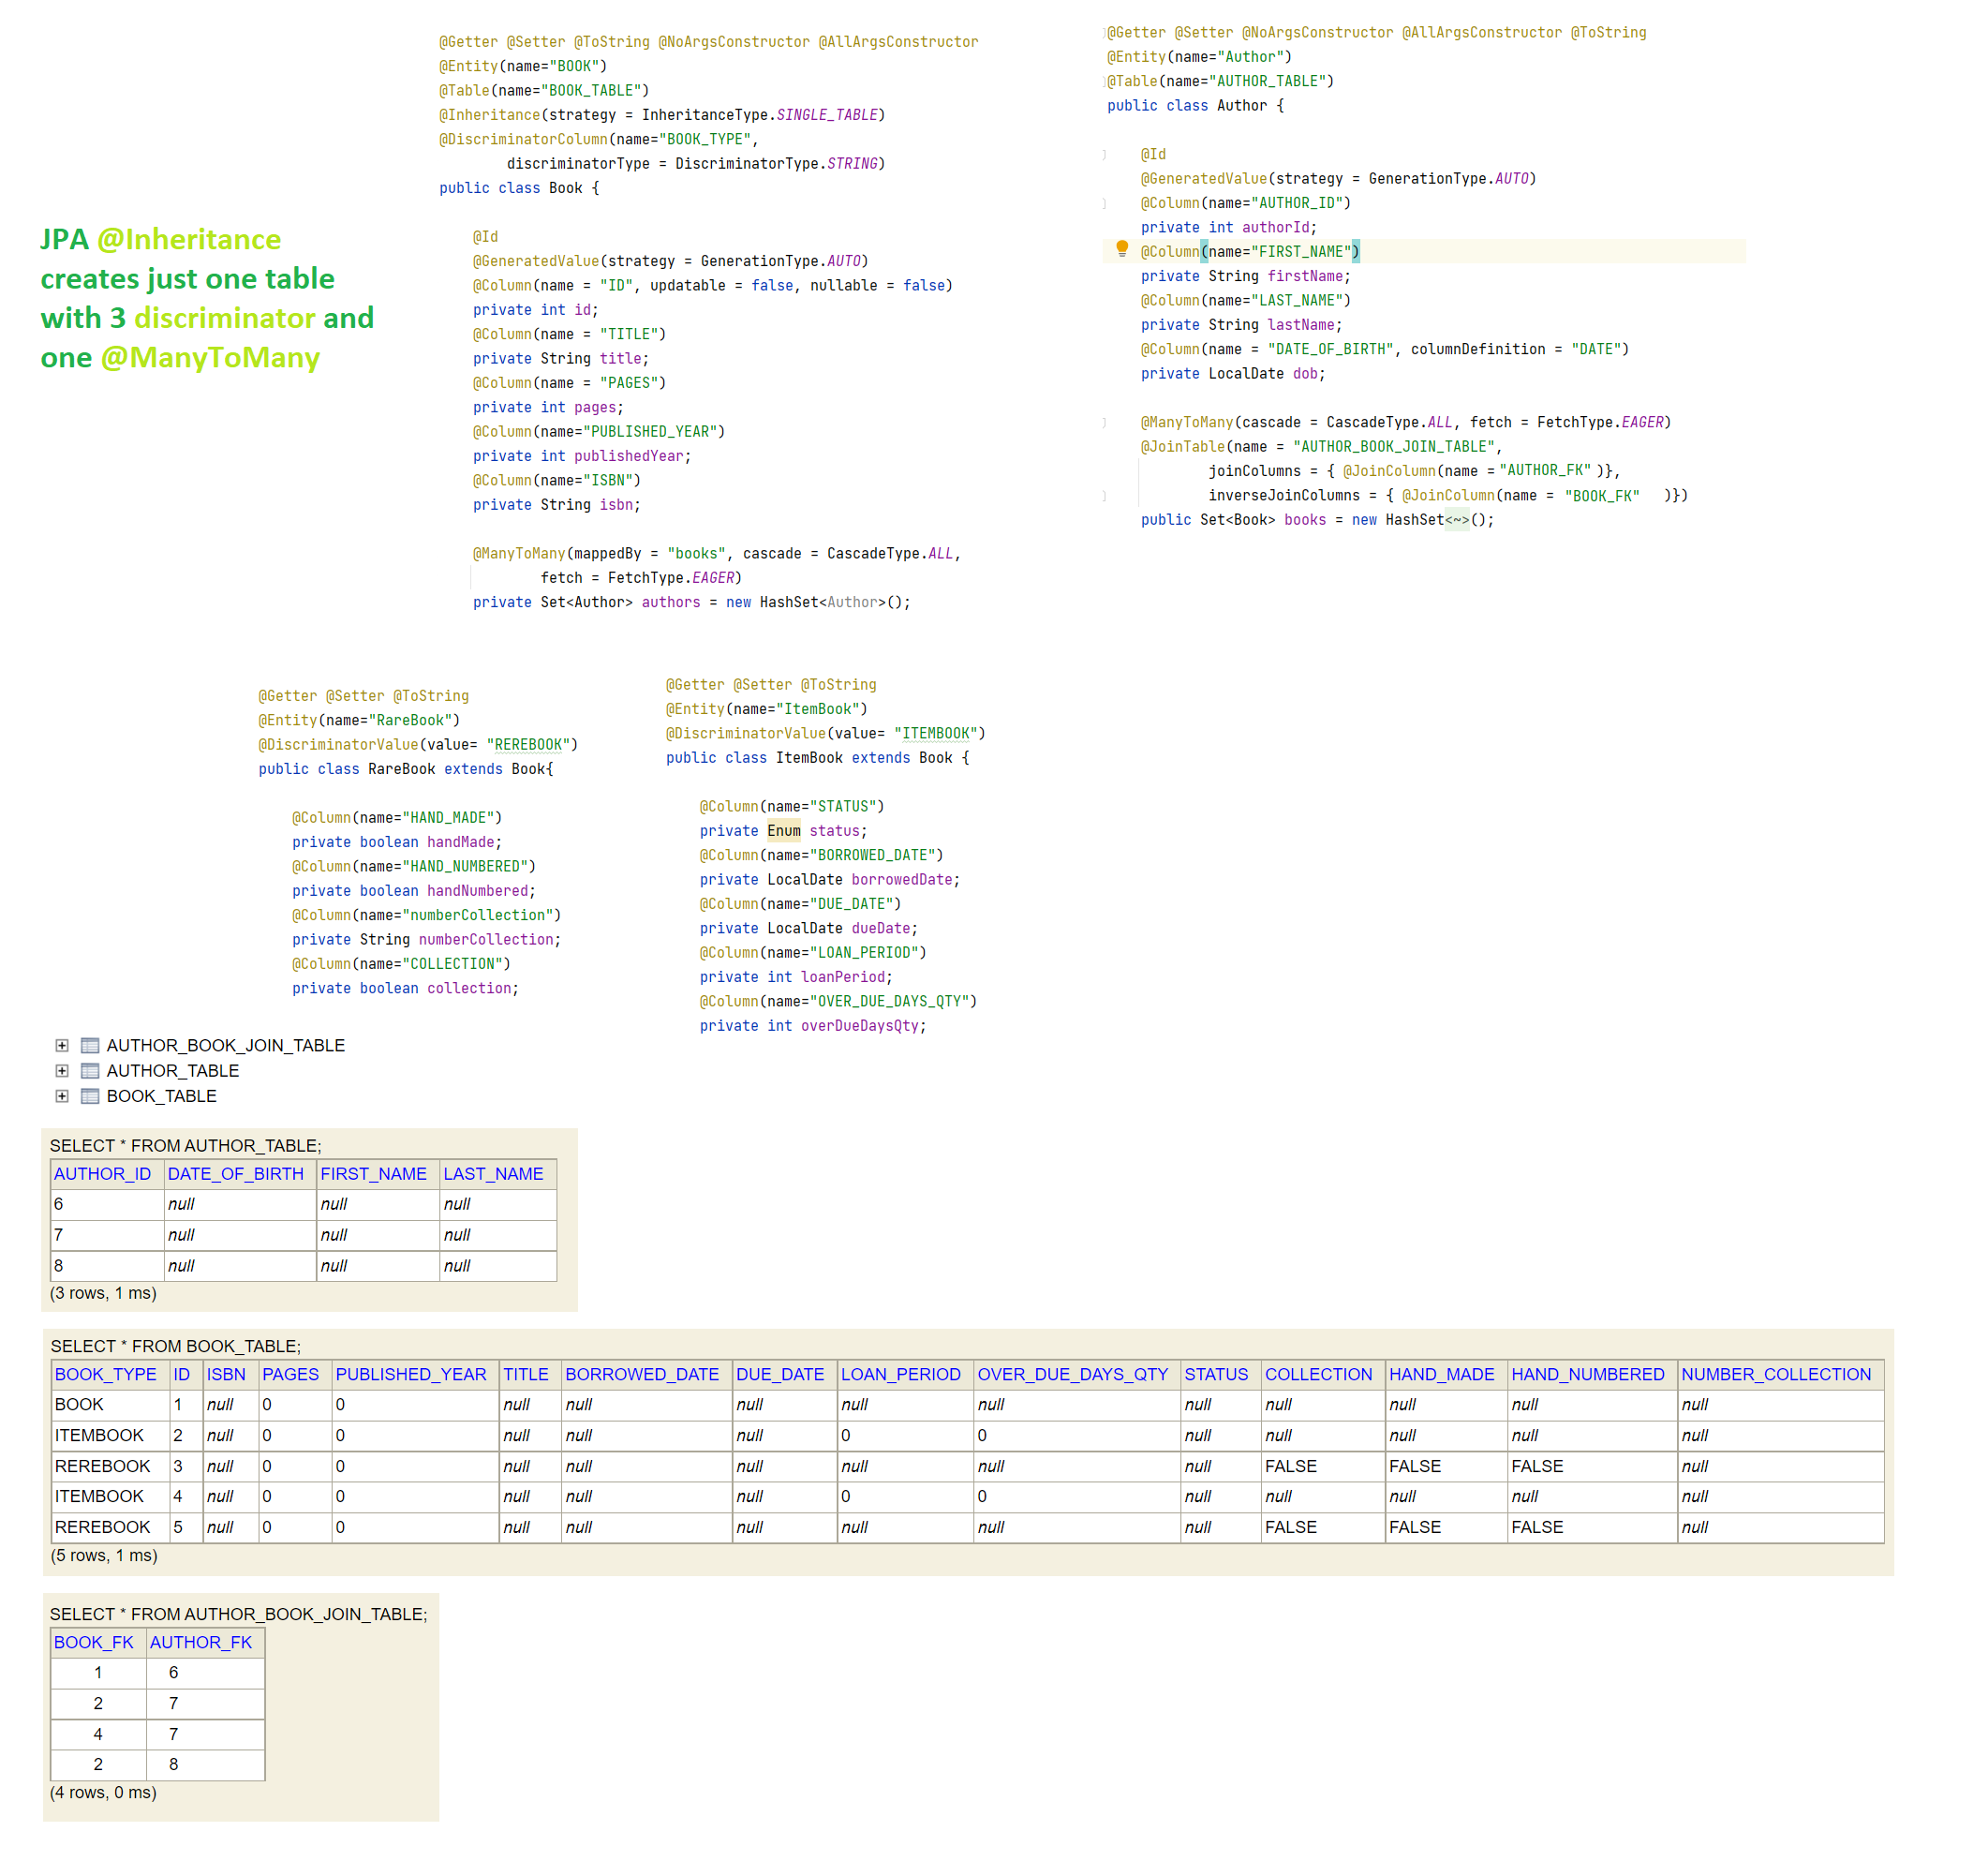Viewport: 1973px width, 1876px height.
Task: Click the NUMBER_COLLECTION column header
Action: 1775,1374
